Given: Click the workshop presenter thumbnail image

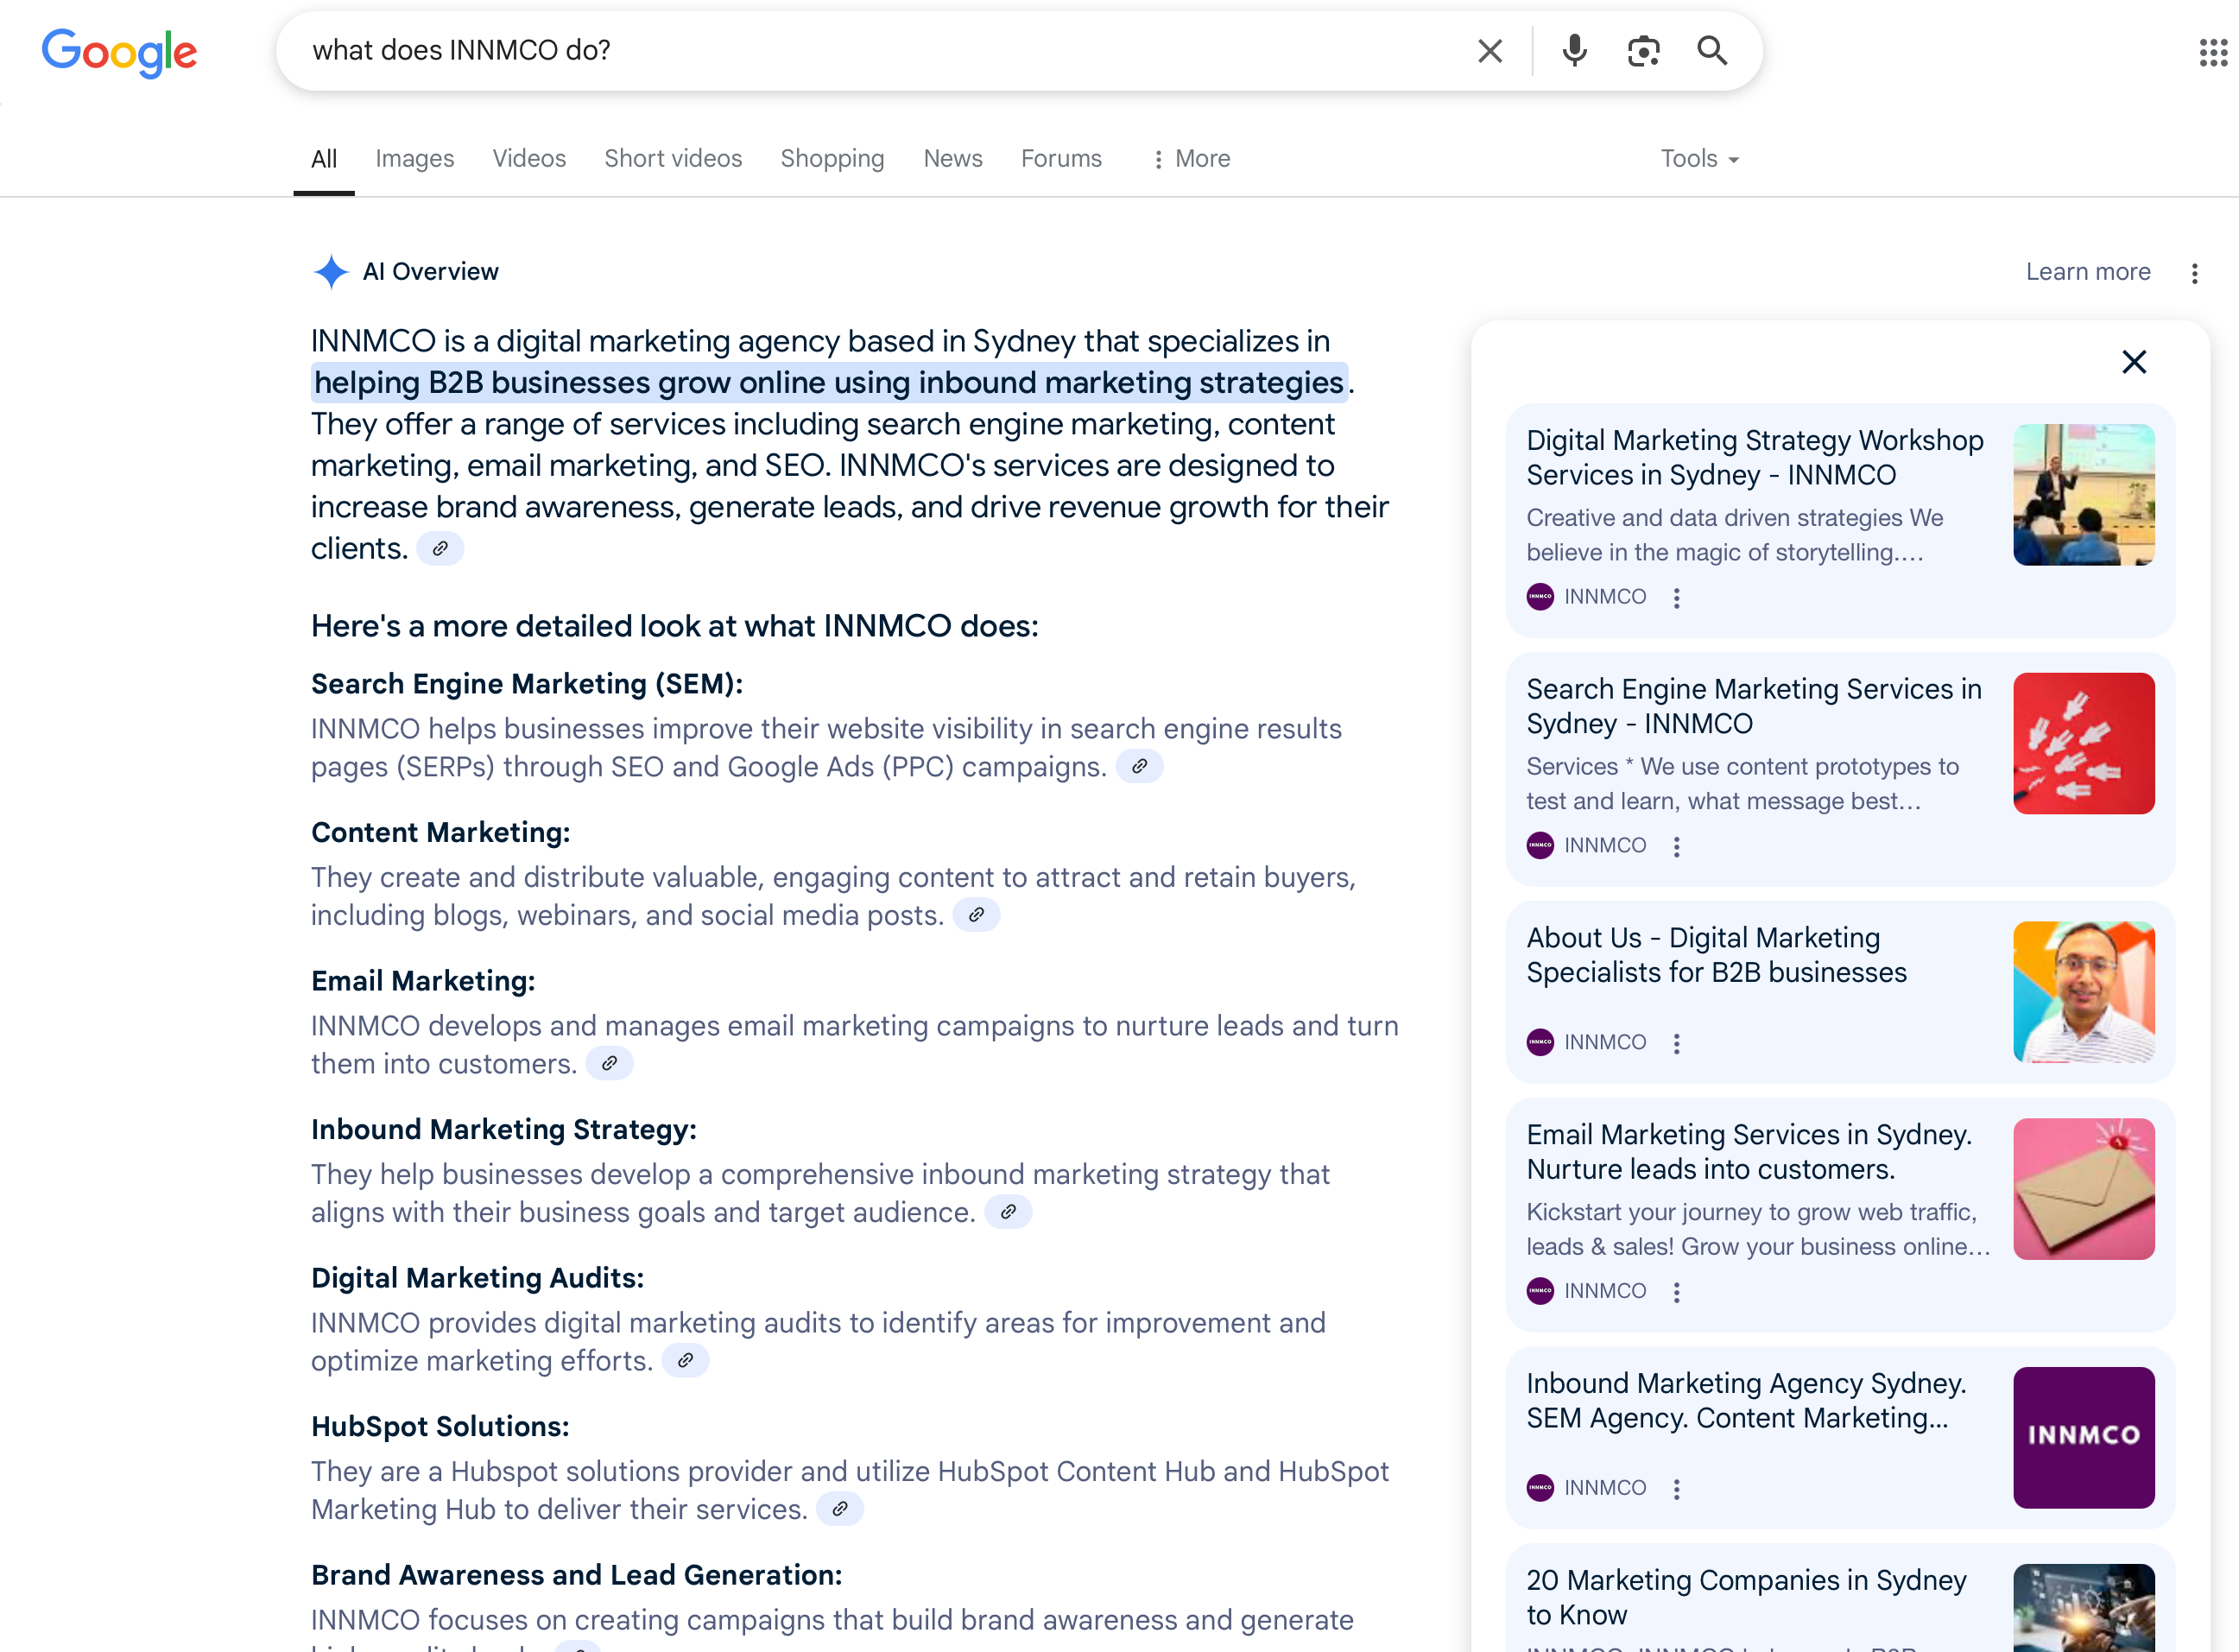Looking at the screenshot, I should (x=2084, y=495).
